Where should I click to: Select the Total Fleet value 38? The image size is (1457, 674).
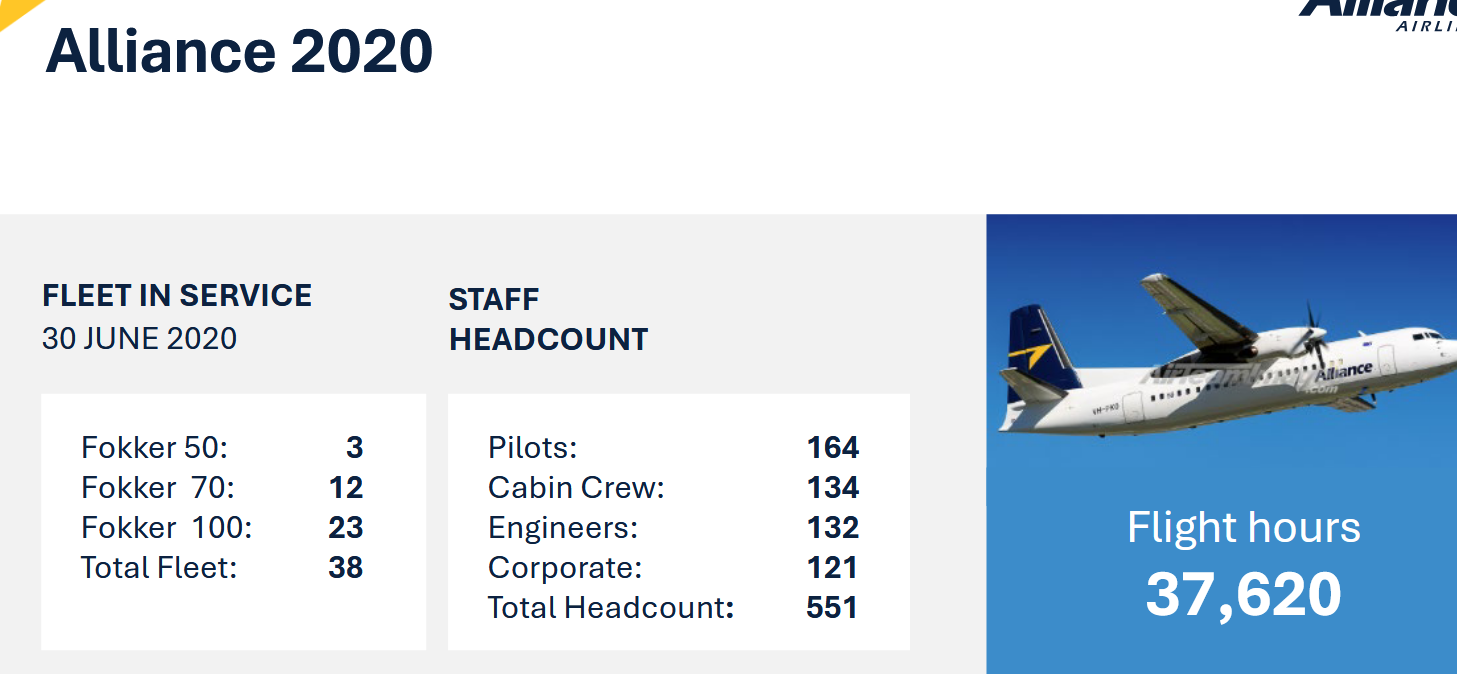pyautogui.click(x=346, y=568)
